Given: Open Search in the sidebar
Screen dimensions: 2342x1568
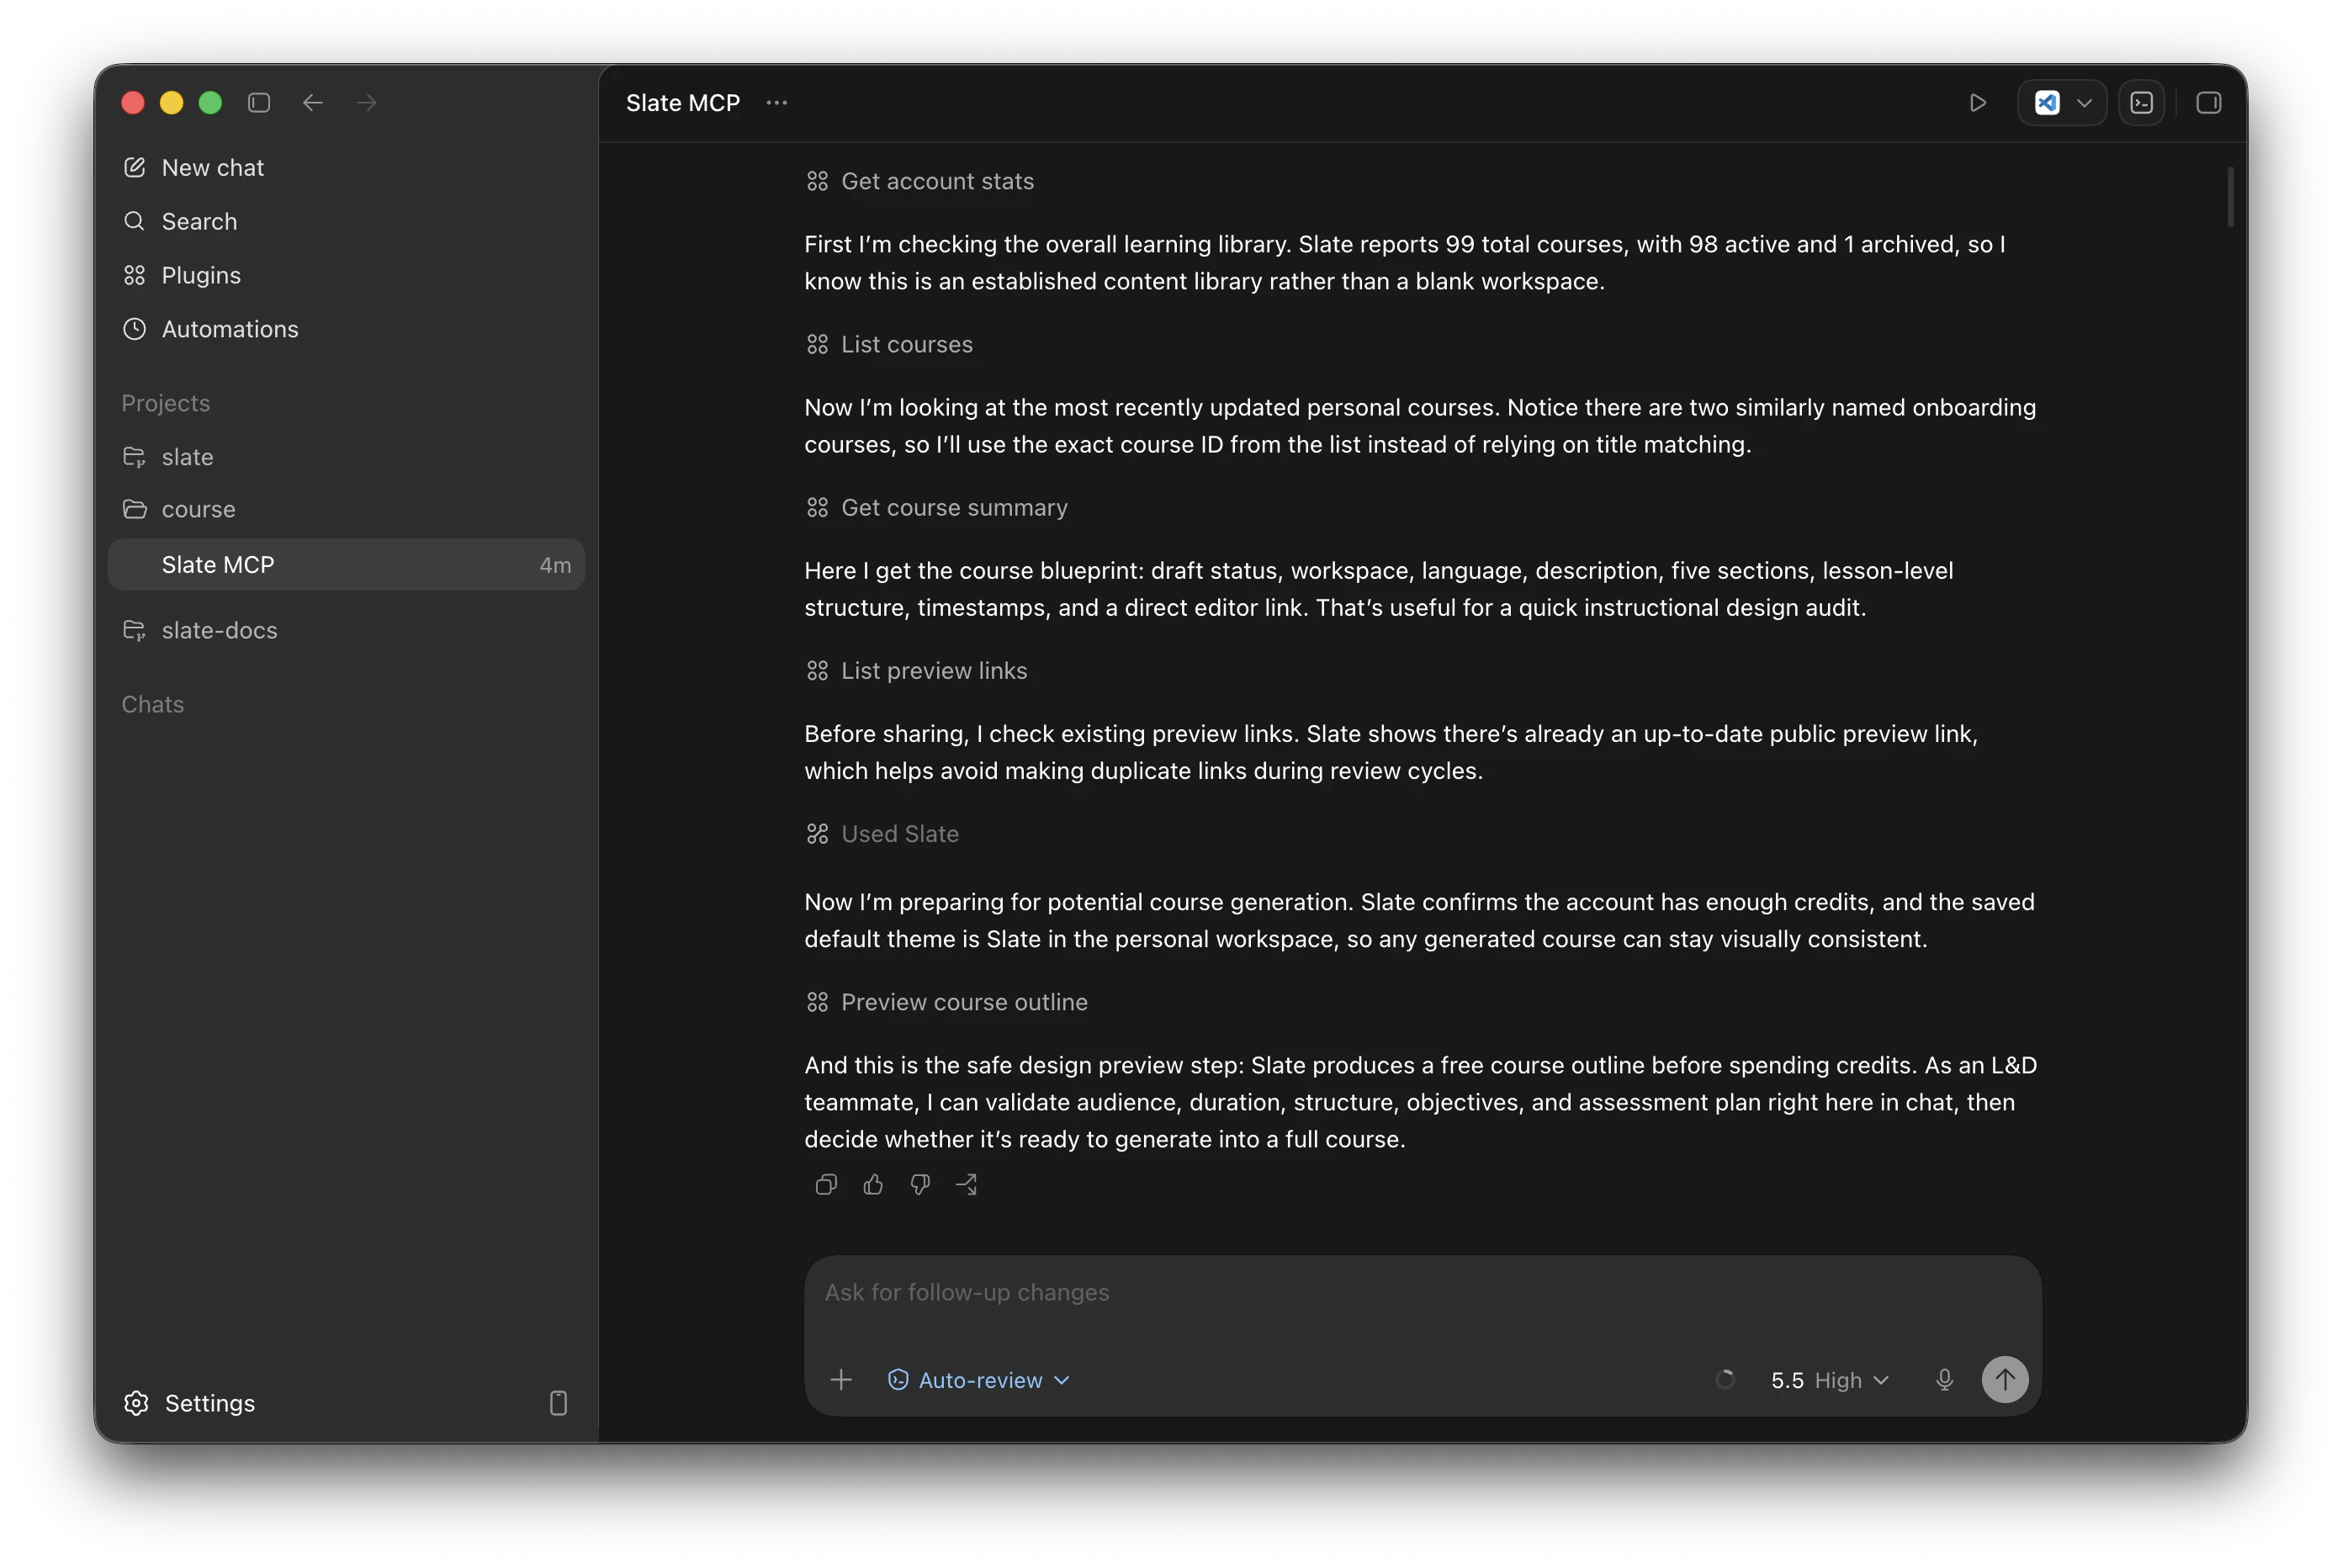Looking at the screenshot, I should (180, 221).
